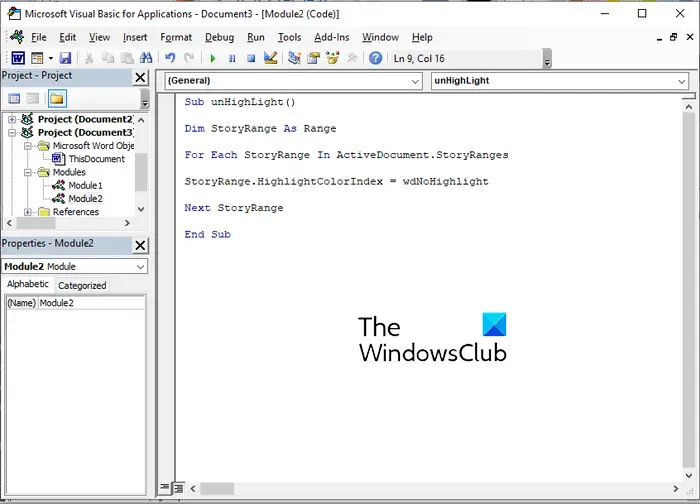The height and width of the screenshot is (504, 700).
Task: Collapse Project (Document3) tree node
Action: 12,133
